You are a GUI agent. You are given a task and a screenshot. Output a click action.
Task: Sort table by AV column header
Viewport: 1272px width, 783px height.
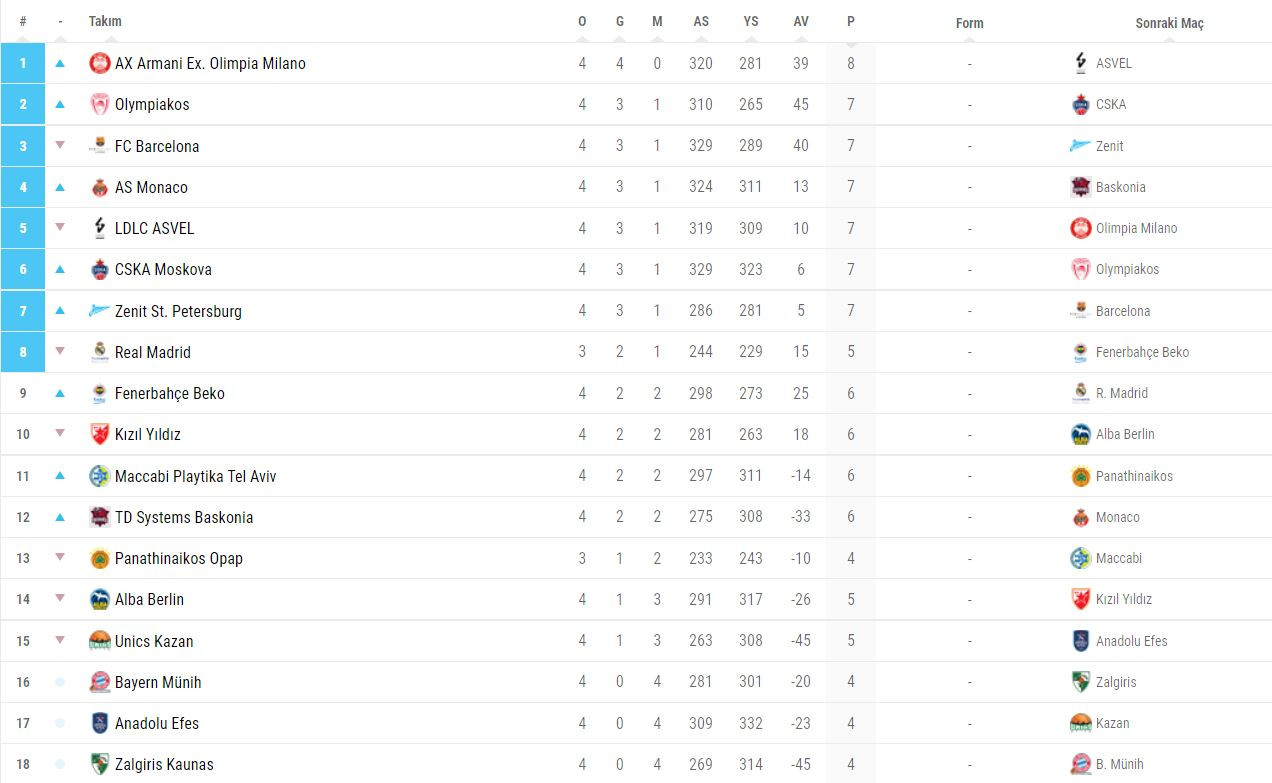click(801, 21)
